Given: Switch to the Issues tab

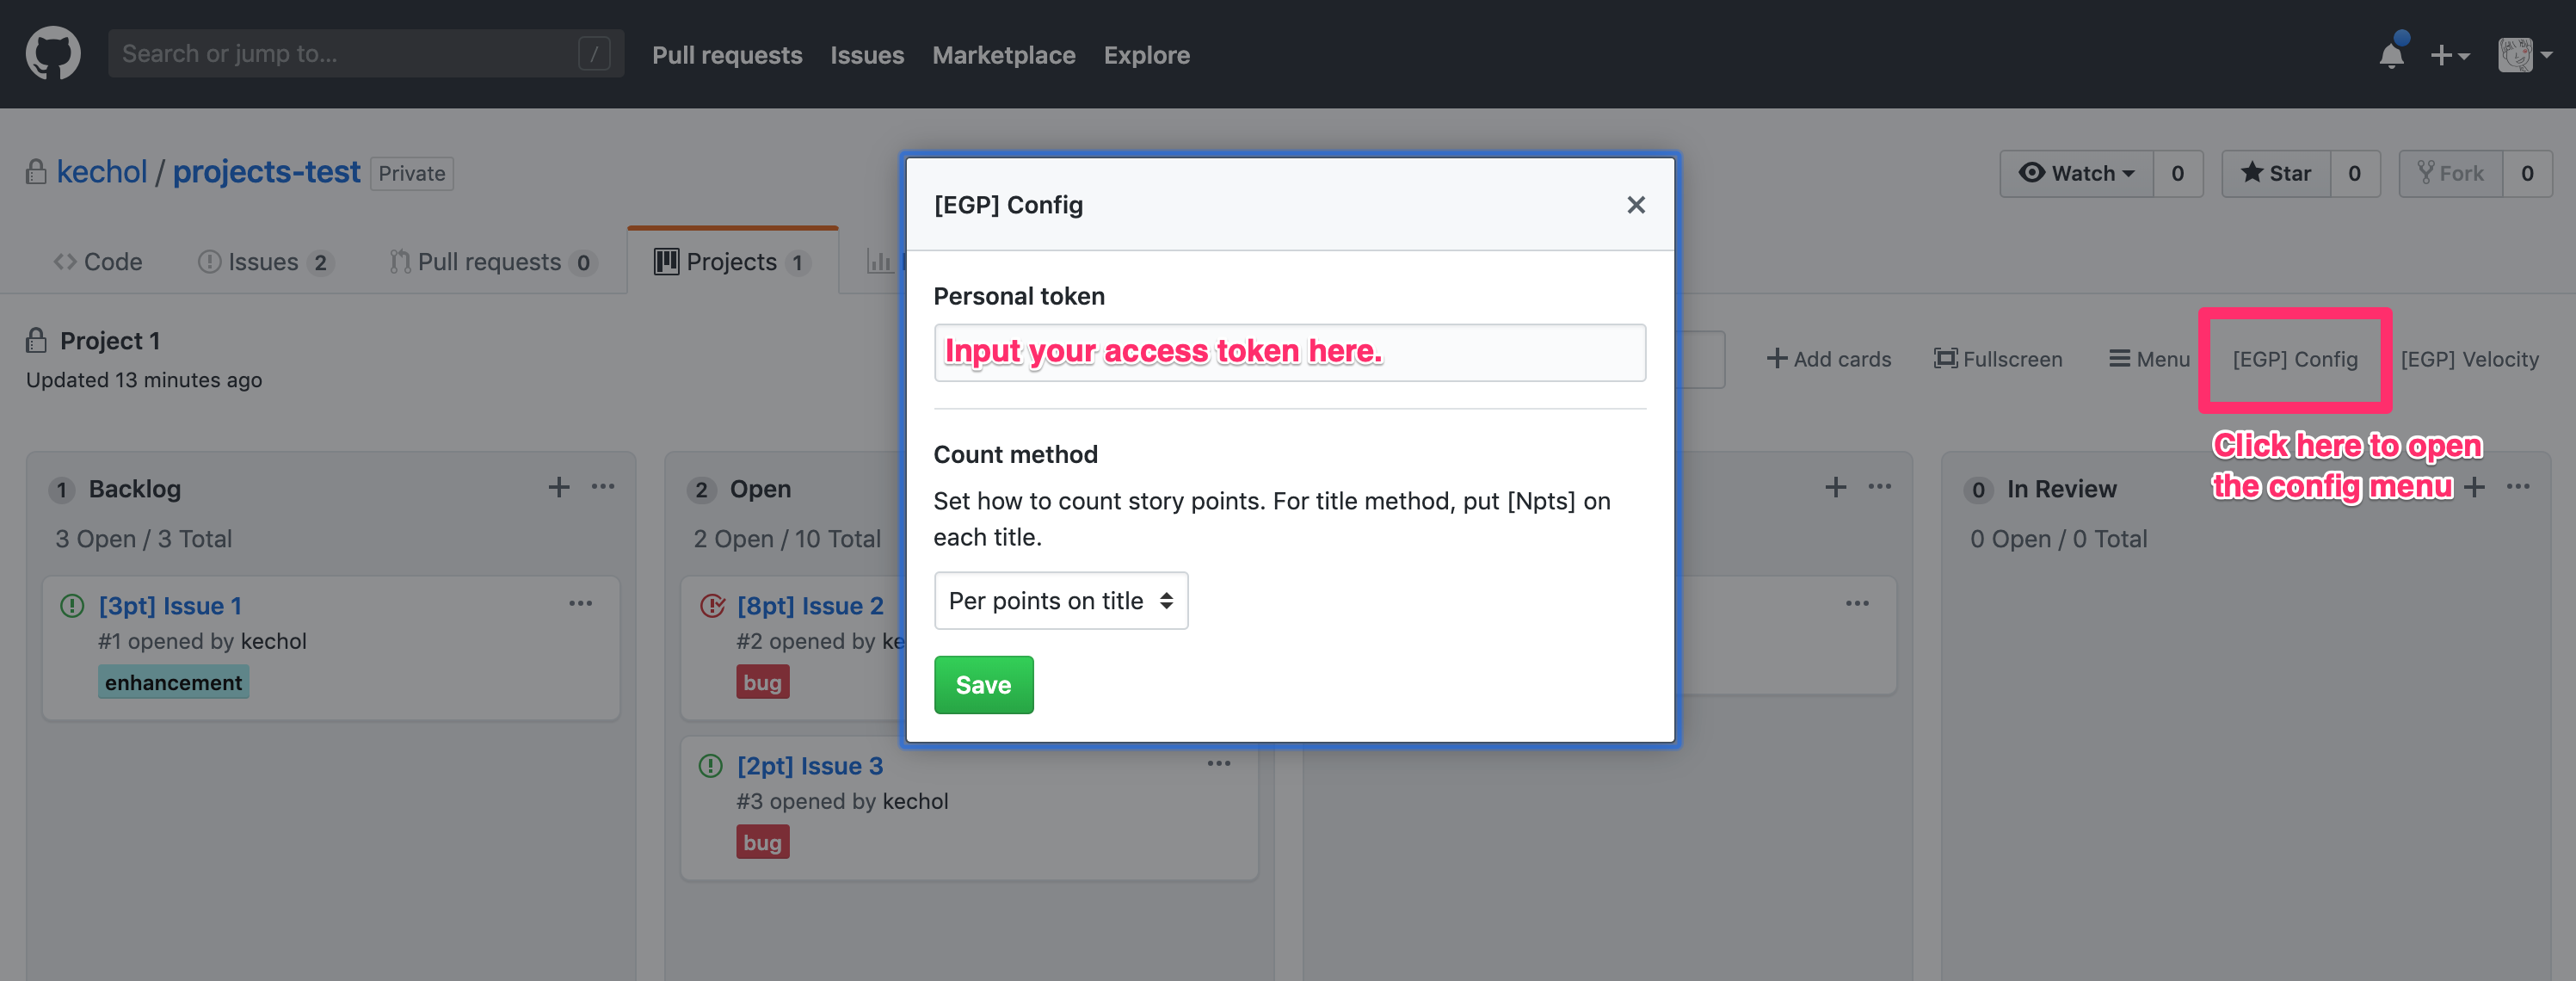Looking at the screenshot, I should point(264,262).
